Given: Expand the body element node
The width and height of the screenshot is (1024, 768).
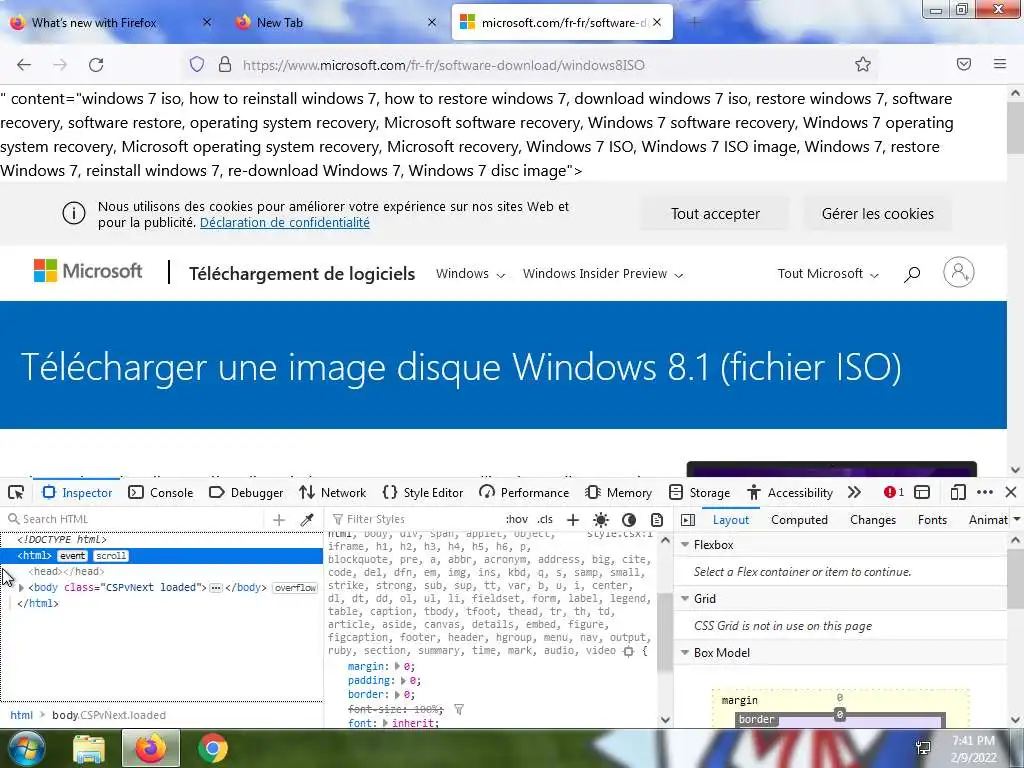Looking at the screenshot, I should (x=22, y=588).
